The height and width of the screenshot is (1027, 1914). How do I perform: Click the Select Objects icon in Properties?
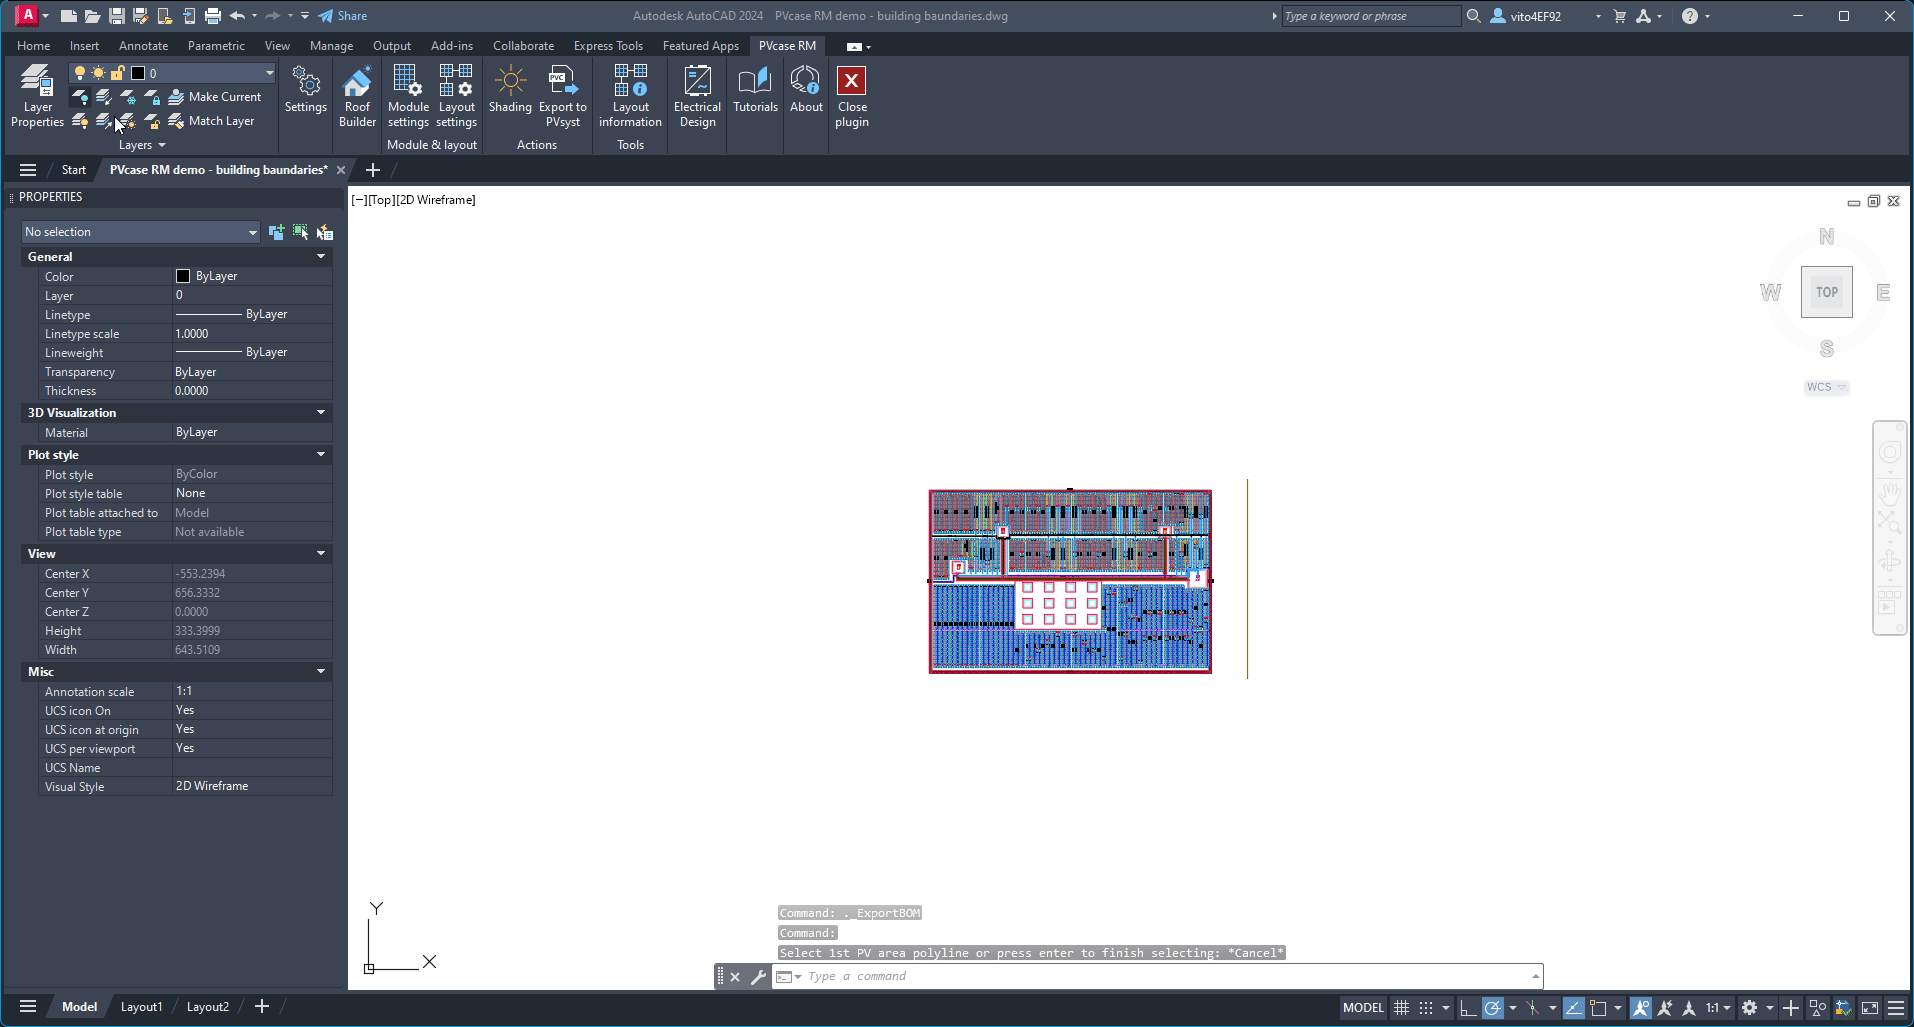(x=300, y=232)
